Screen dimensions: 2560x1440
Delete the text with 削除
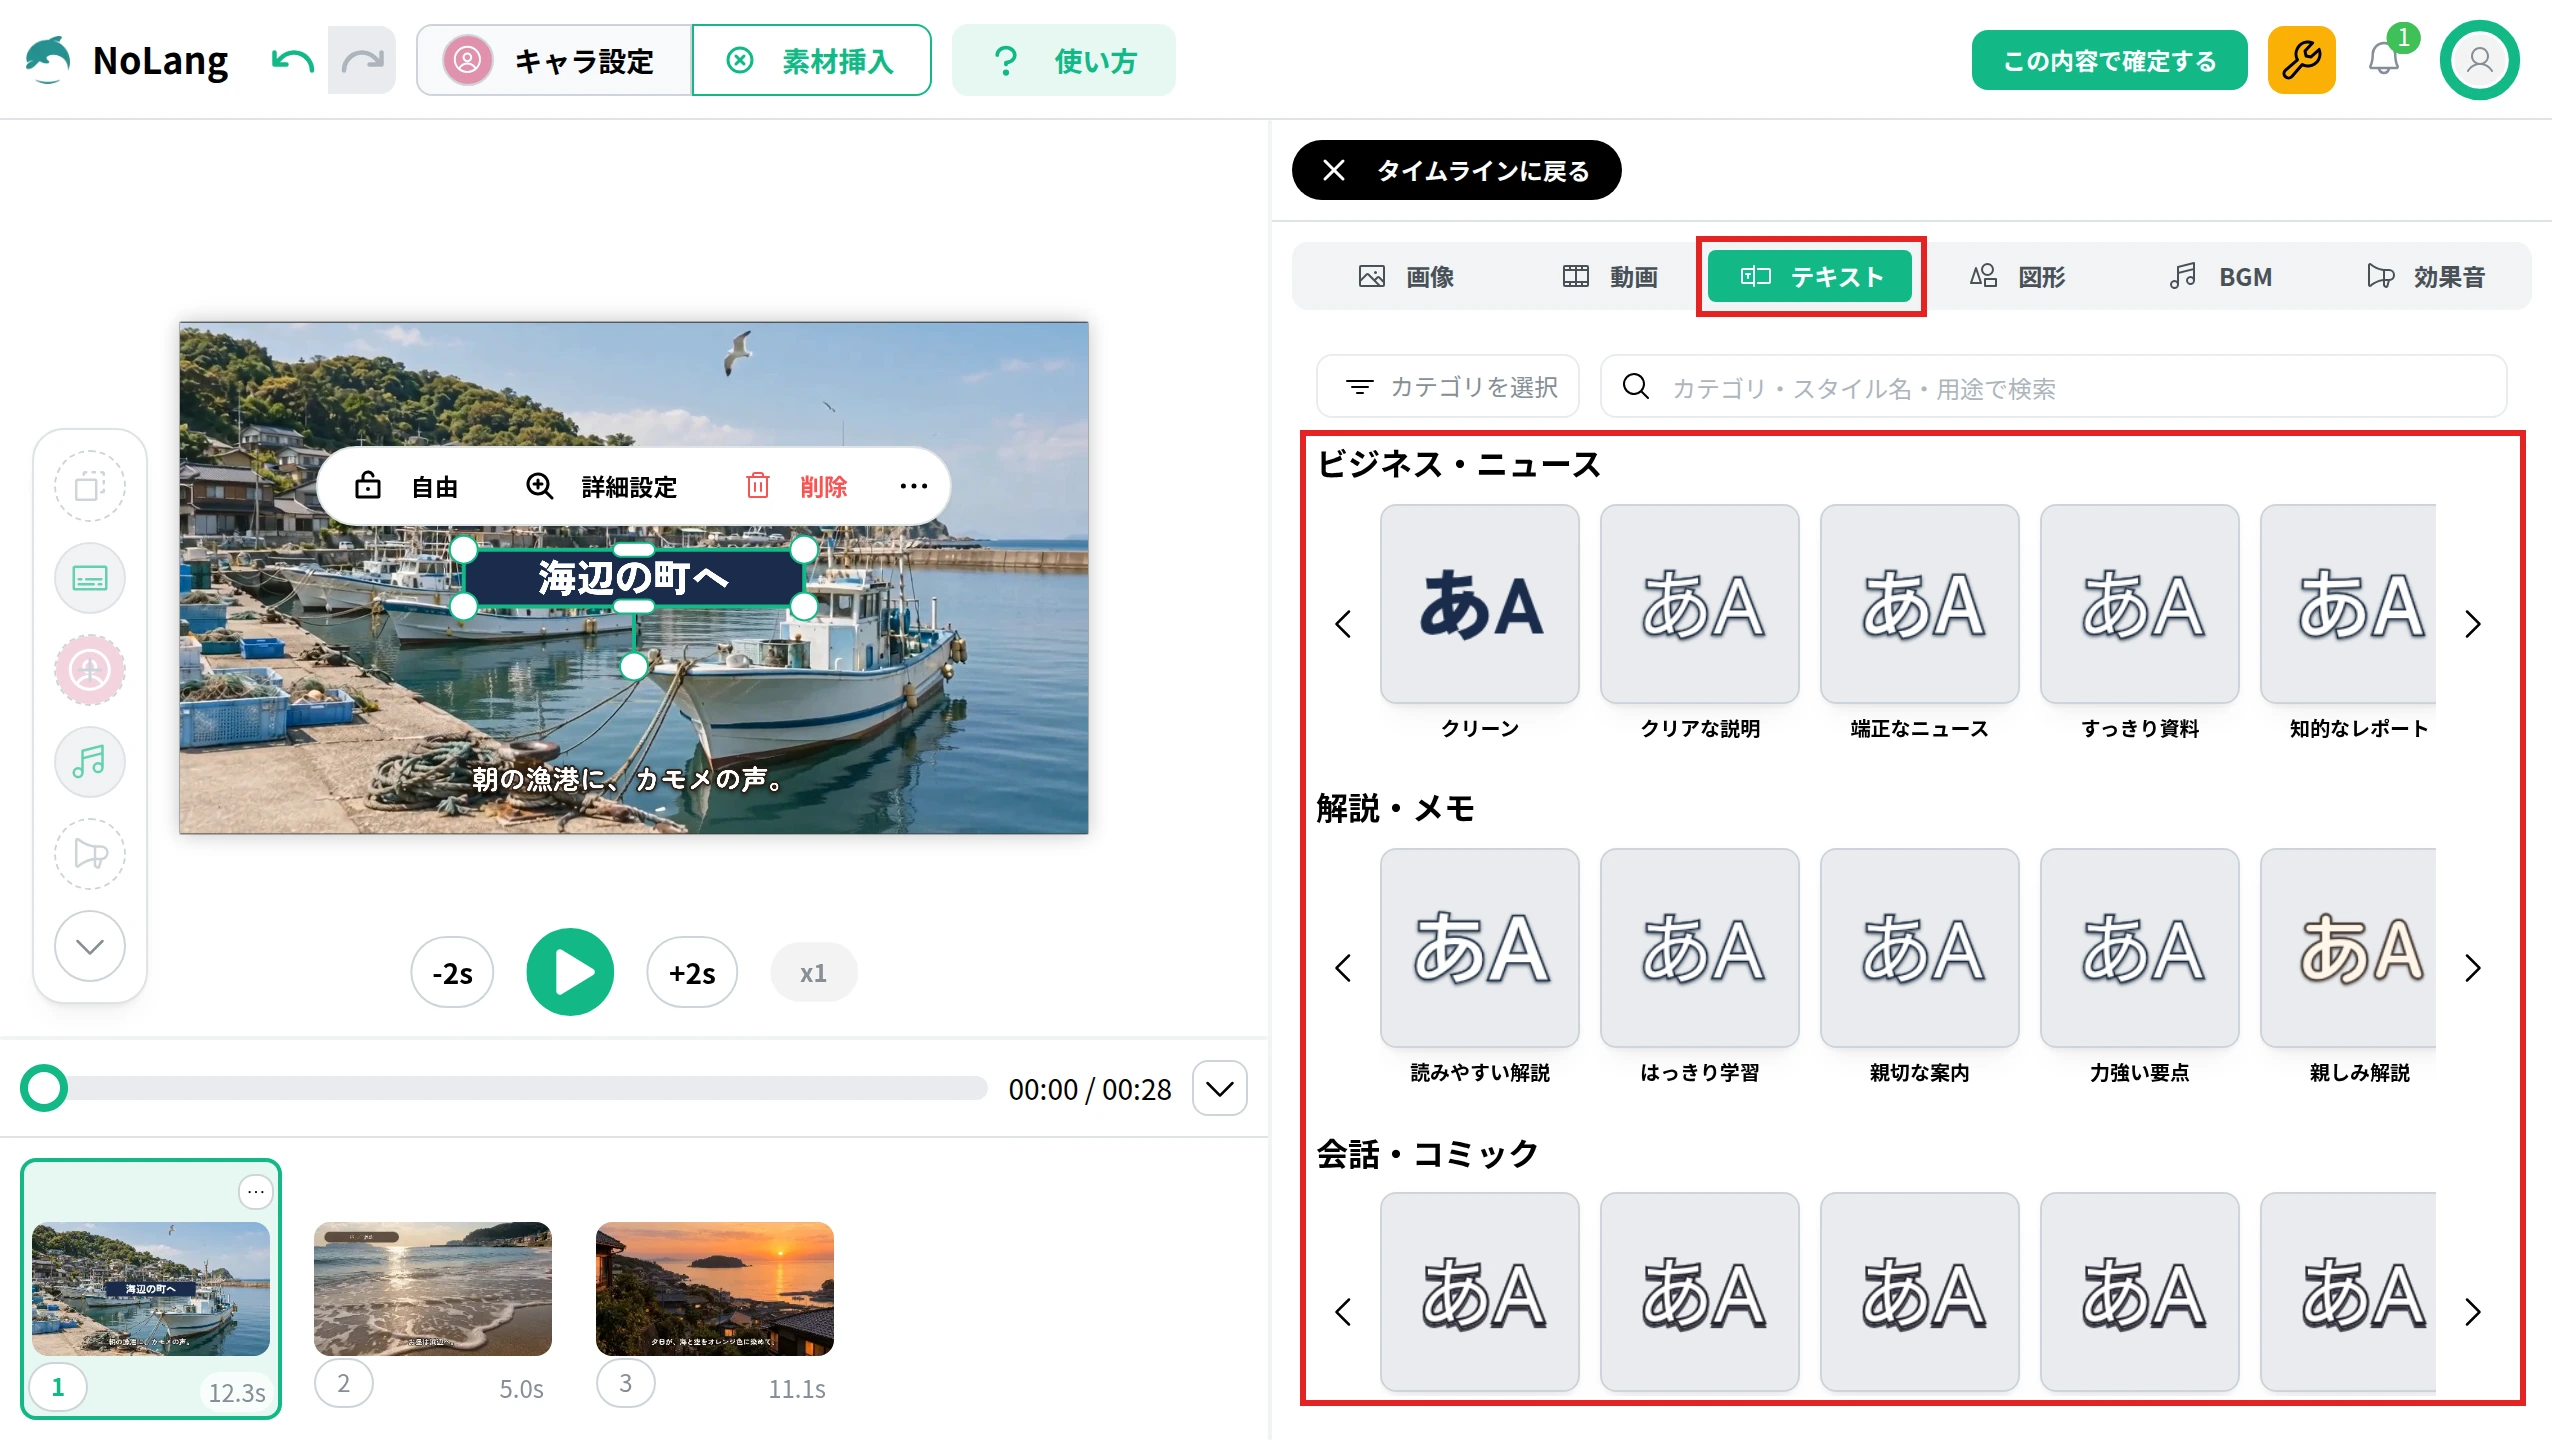click(x=797, y=487)
